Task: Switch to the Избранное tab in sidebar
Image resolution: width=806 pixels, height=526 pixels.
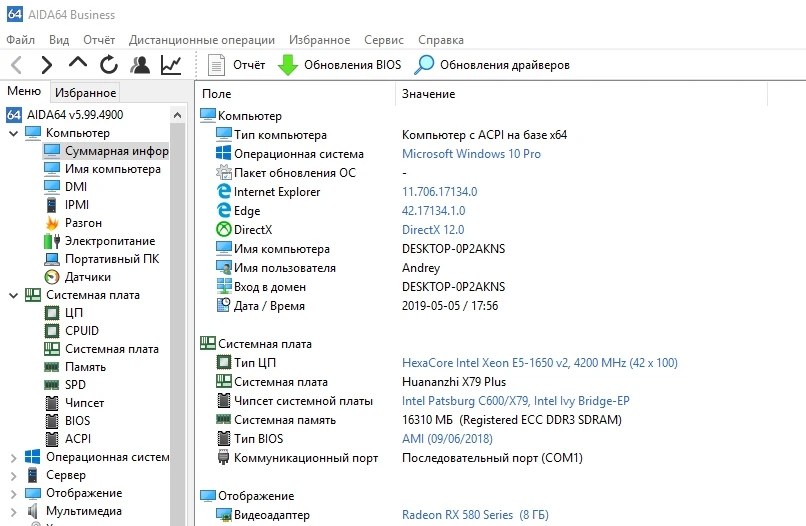Action: (x=85, y=93)
